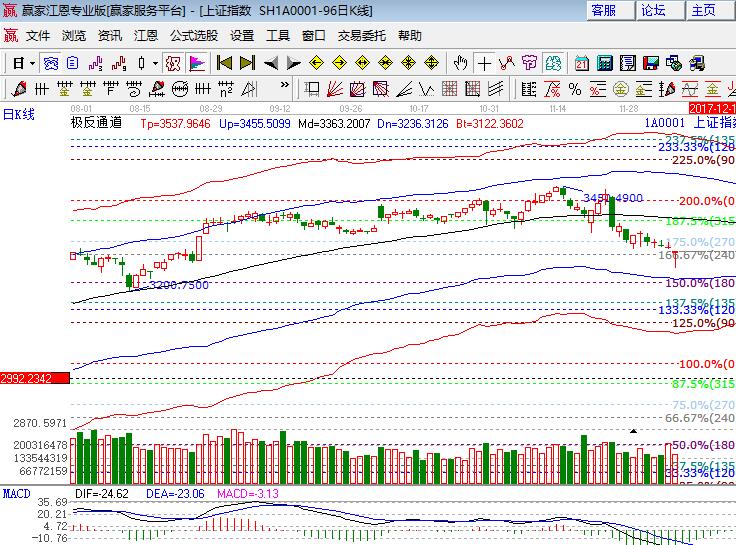Open the candlestick chart type dropdown arrow

155,63
